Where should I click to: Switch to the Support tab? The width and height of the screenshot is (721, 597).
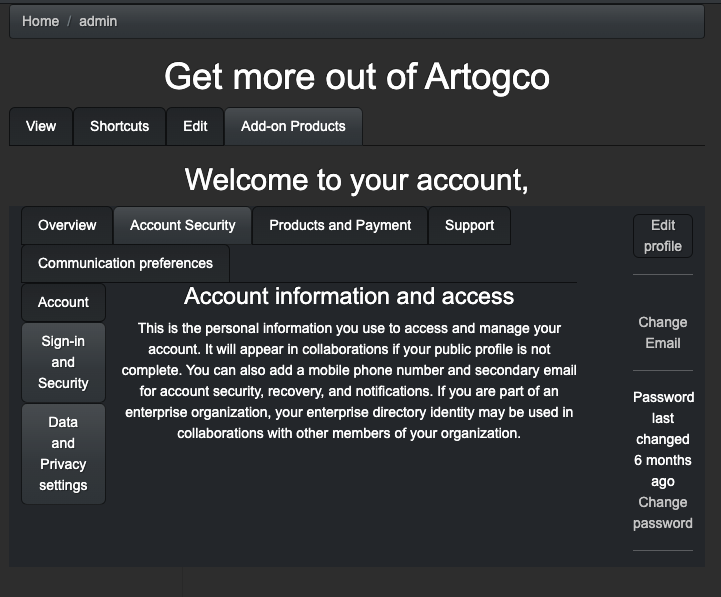click(x=469, y=225)
